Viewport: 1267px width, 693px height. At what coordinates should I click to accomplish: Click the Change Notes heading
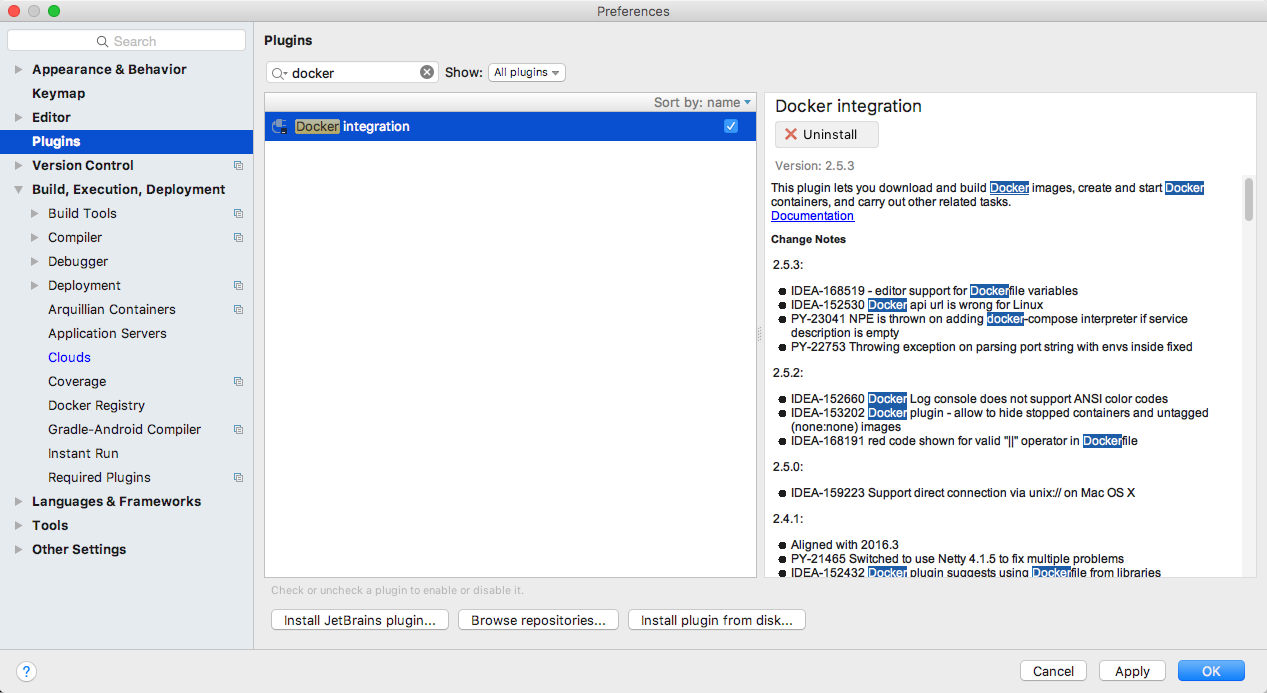[x=808, y=240]
